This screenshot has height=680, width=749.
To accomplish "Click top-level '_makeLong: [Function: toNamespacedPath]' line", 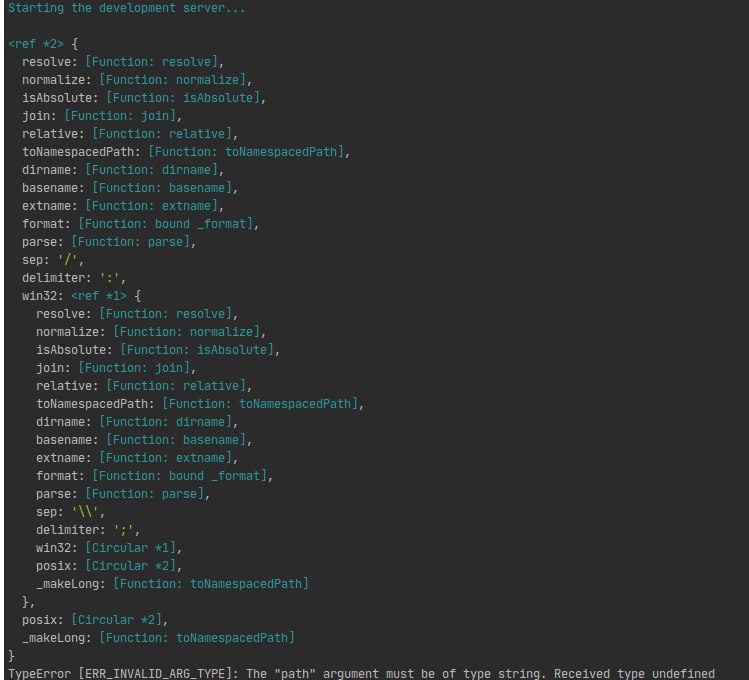I will pyautogui.click(x=158, y=638).
